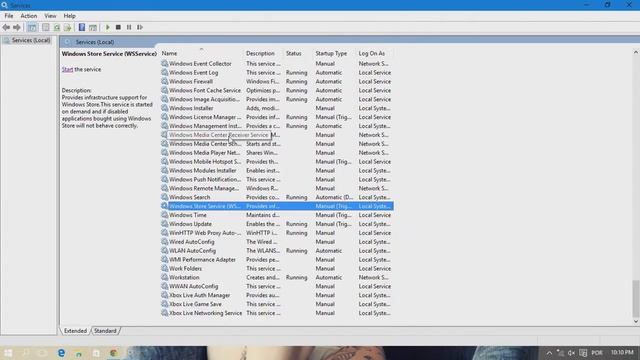Select the Windows License Manager service
Screen dimensions: 640x360
pos(277,117)
